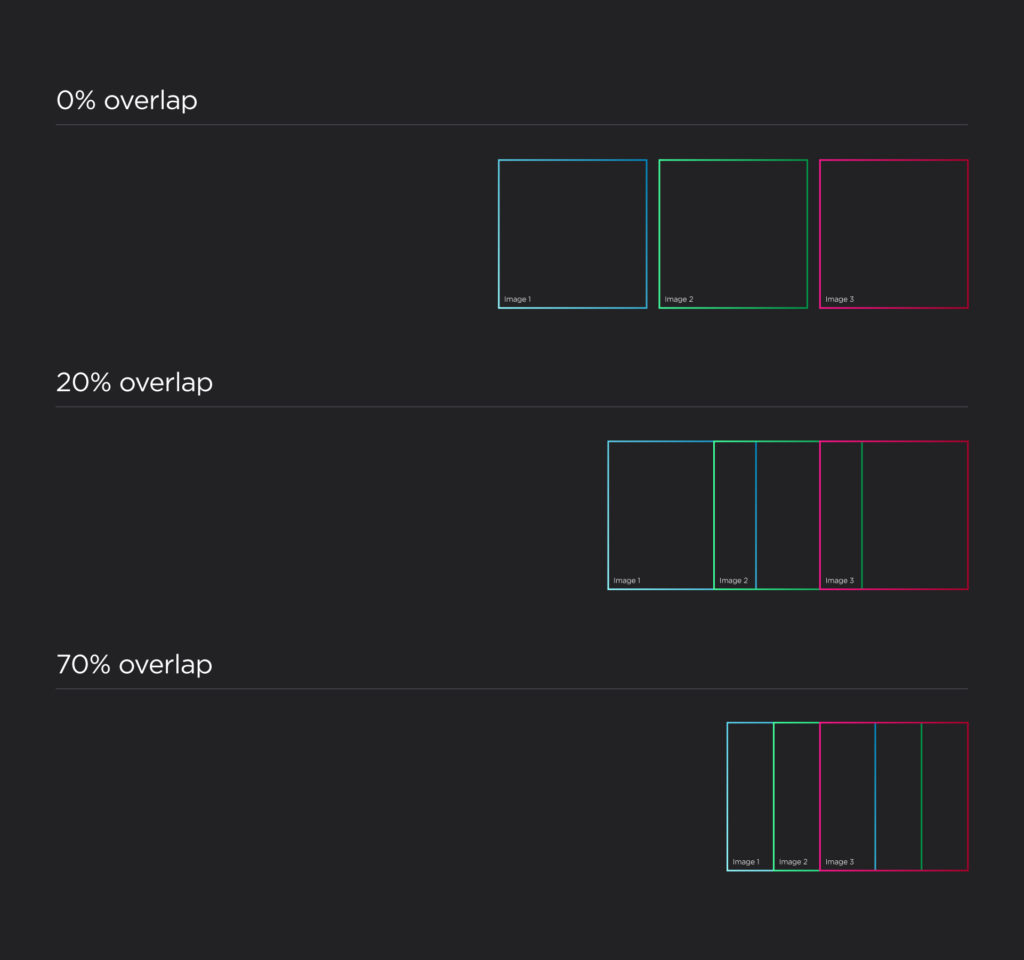
Task: Click the Image 3 label in 20% overlap row
Action: click(x=839, y=581)
